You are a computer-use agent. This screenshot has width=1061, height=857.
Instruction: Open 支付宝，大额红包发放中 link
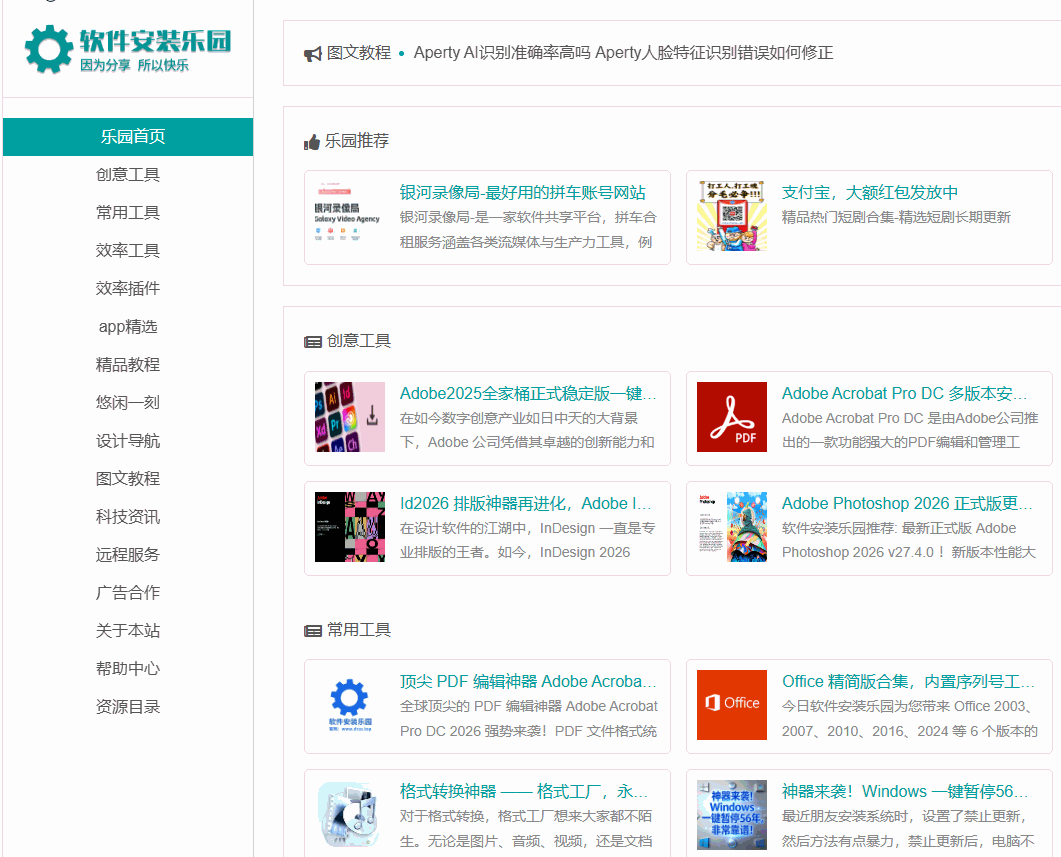(x=869, y=193)
